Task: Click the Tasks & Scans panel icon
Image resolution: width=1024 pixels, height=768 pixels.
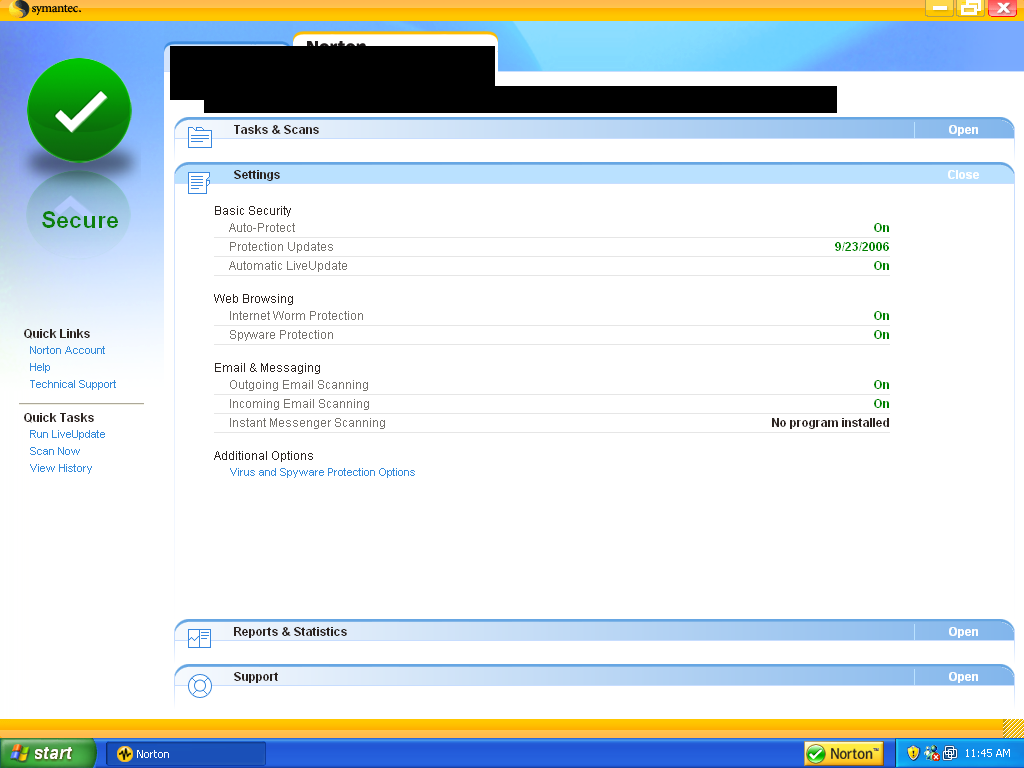Action: tap(200, 137)
